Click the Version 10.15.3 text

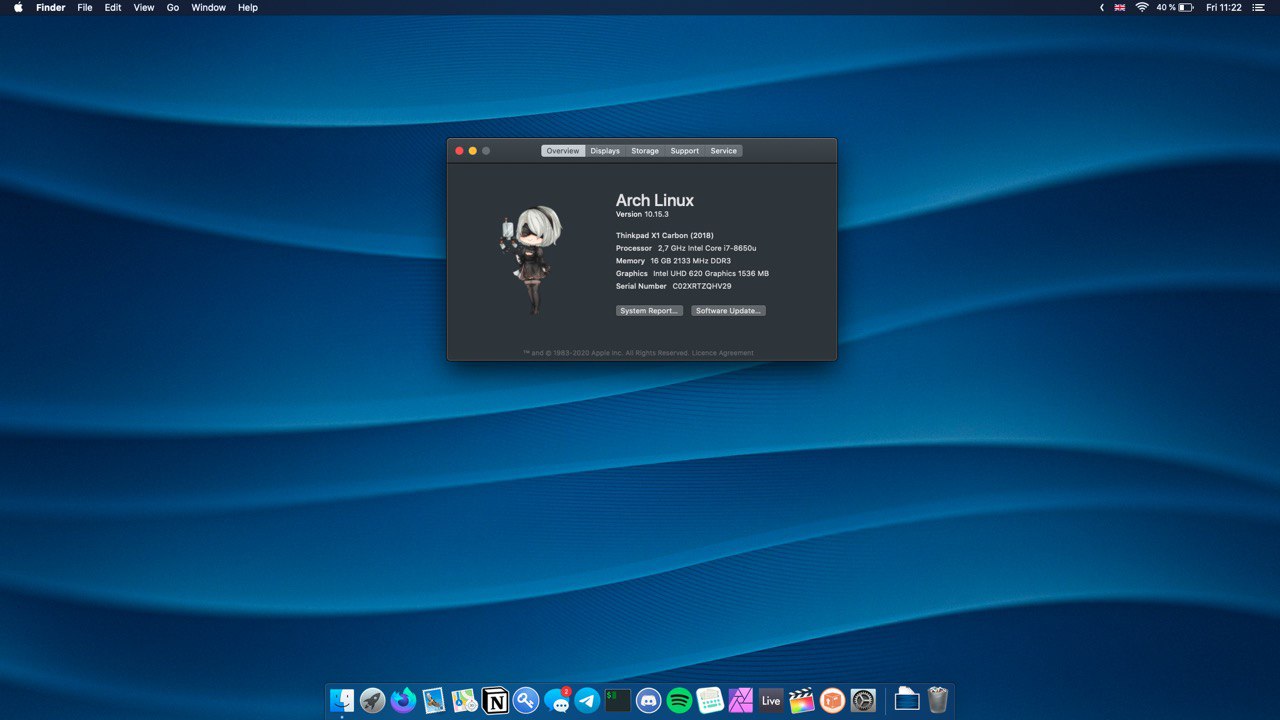tap(642, 214)
